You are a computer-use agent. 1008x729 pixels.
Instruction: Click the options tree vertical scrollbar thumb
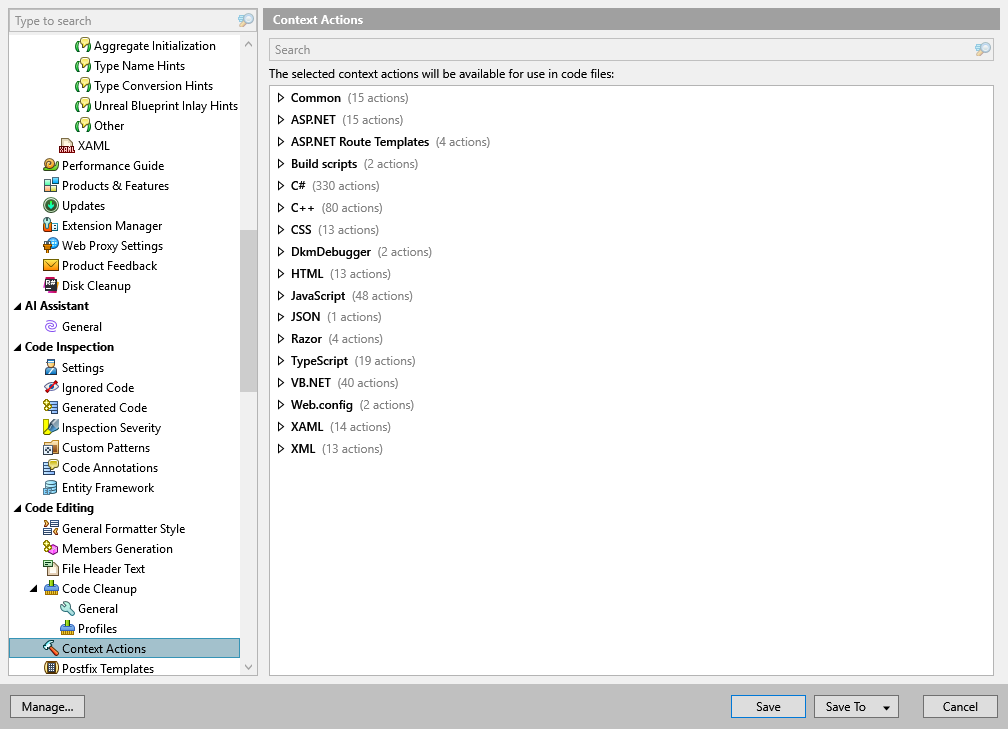tap(248, 310)
